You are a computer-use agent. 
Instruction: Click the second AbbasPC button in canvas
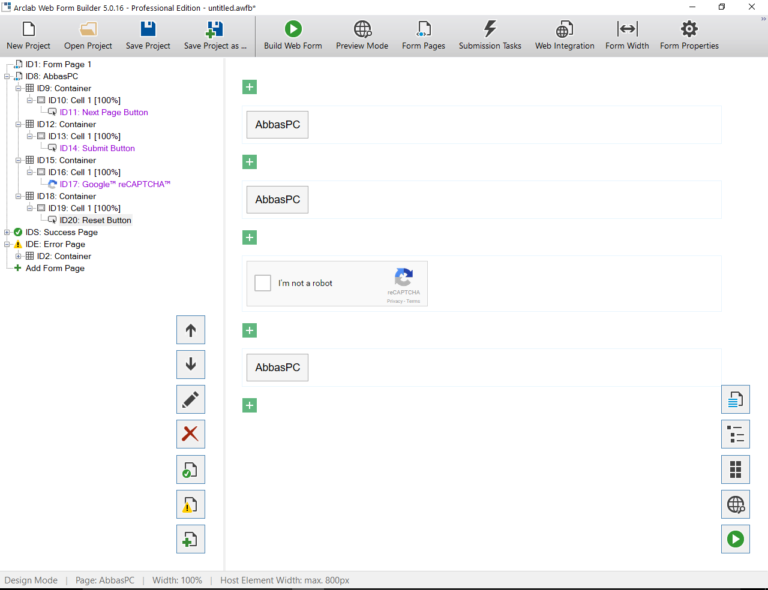click(277, 200)
